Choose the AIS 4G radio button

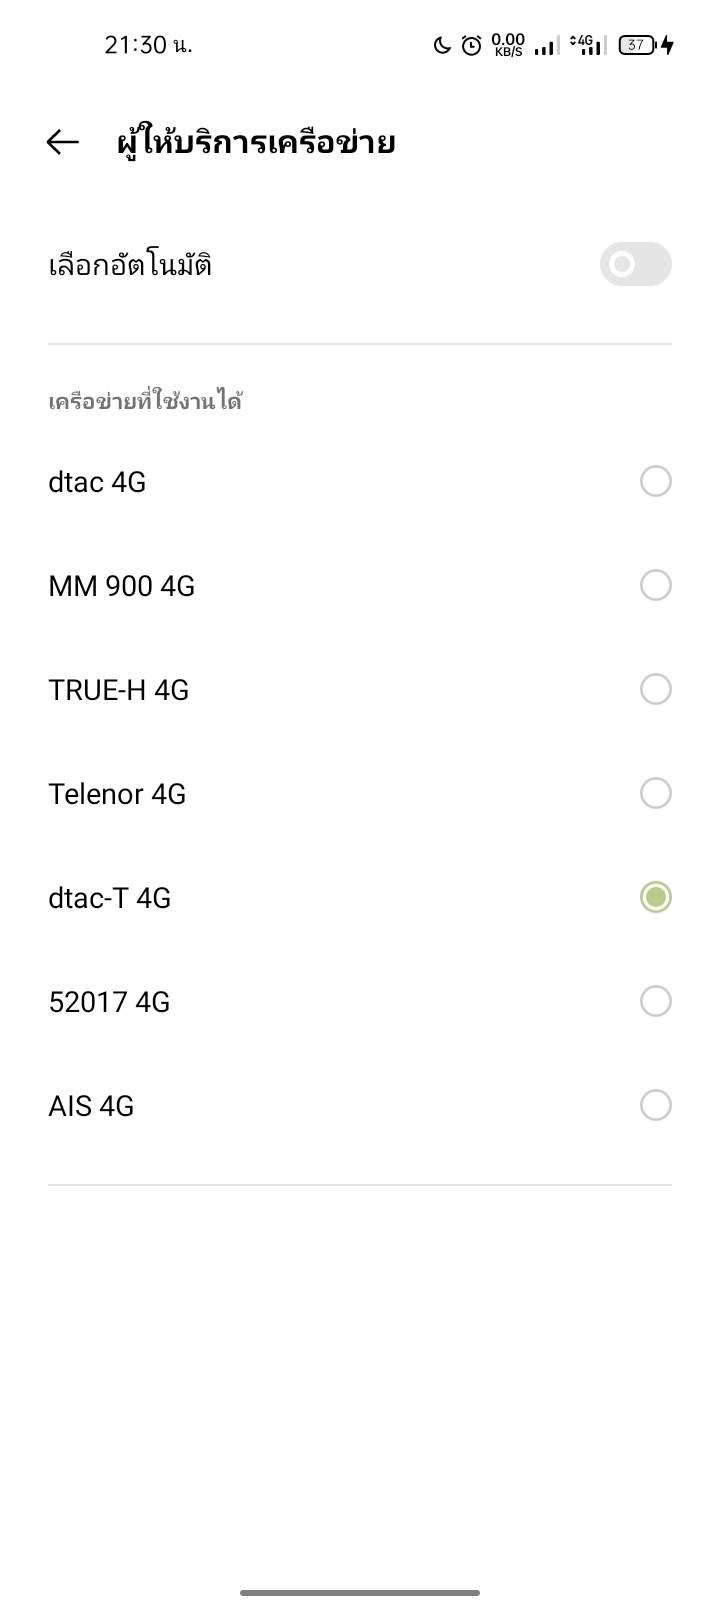pos(655,1105)
